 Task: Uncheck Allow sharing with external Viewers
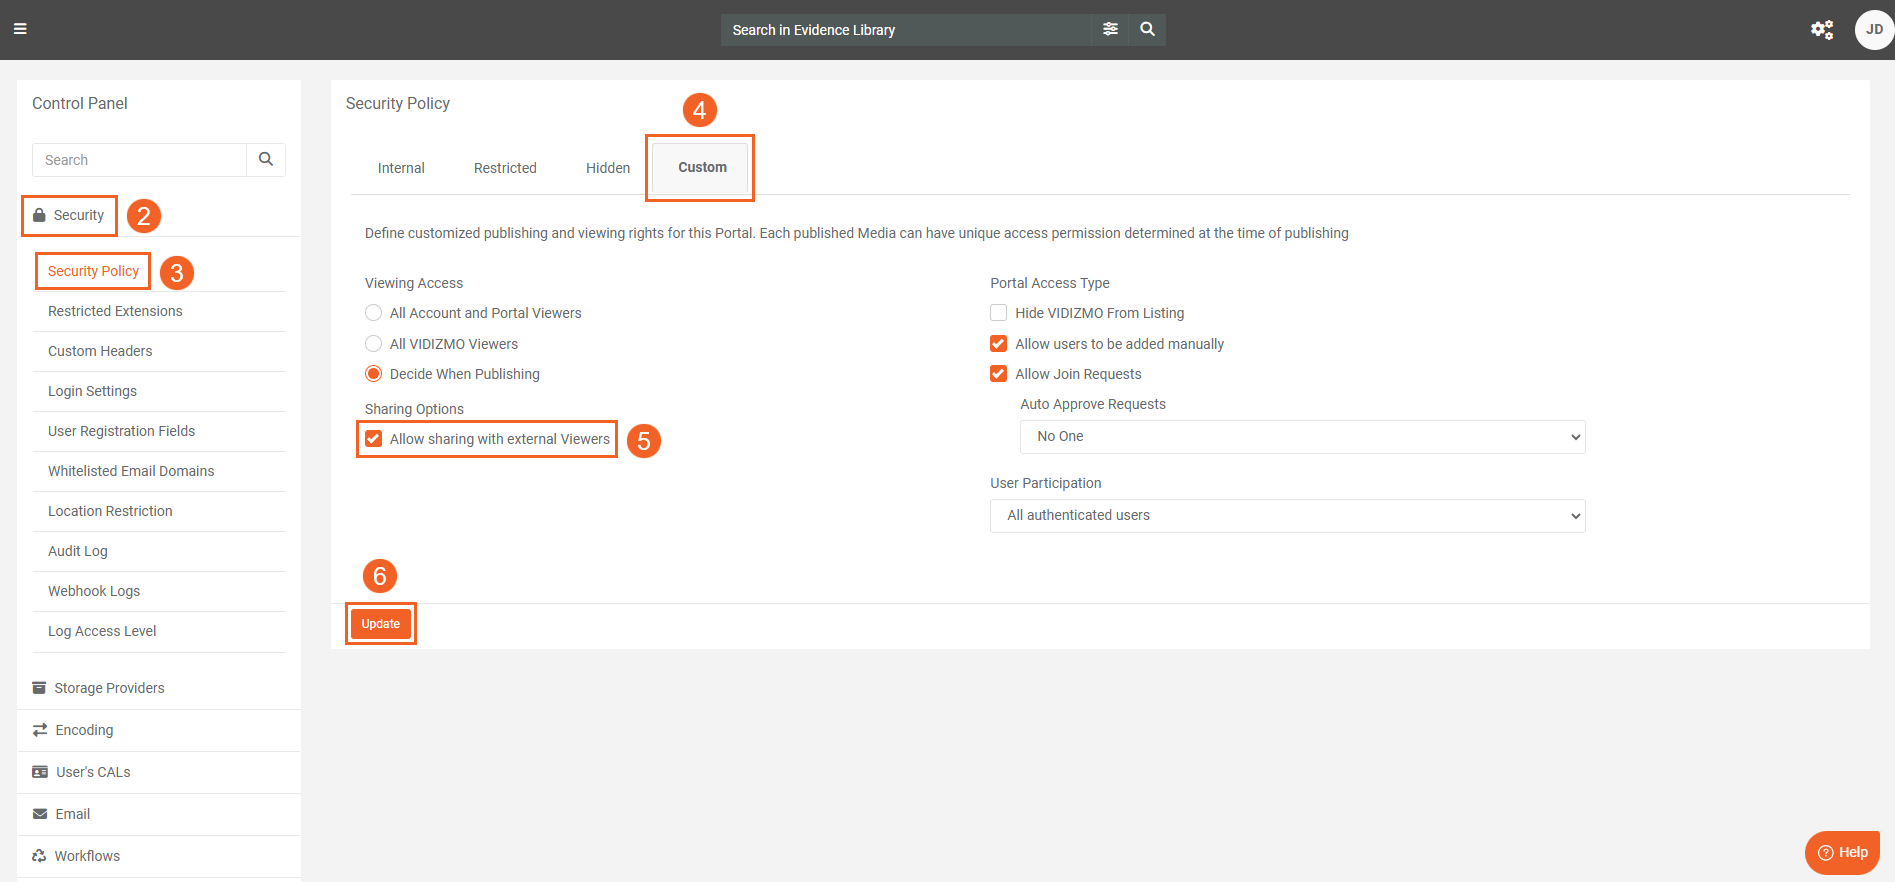click(374, 439)
